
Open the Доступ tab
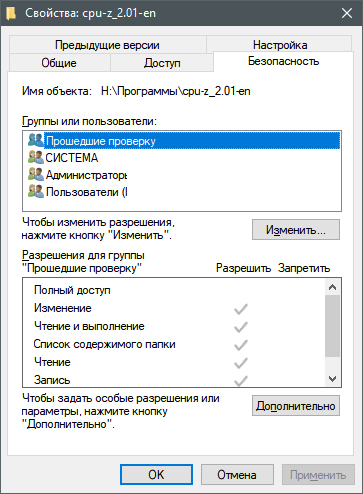[162, 63]
